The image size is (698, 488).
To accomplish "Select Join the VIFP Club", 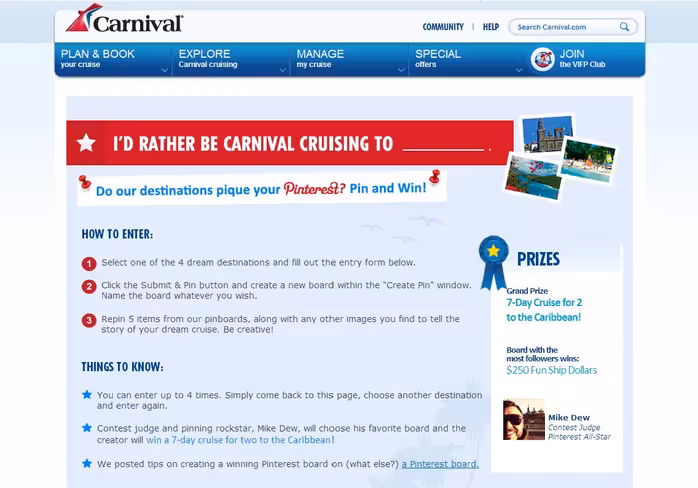I will click(585, 59).
